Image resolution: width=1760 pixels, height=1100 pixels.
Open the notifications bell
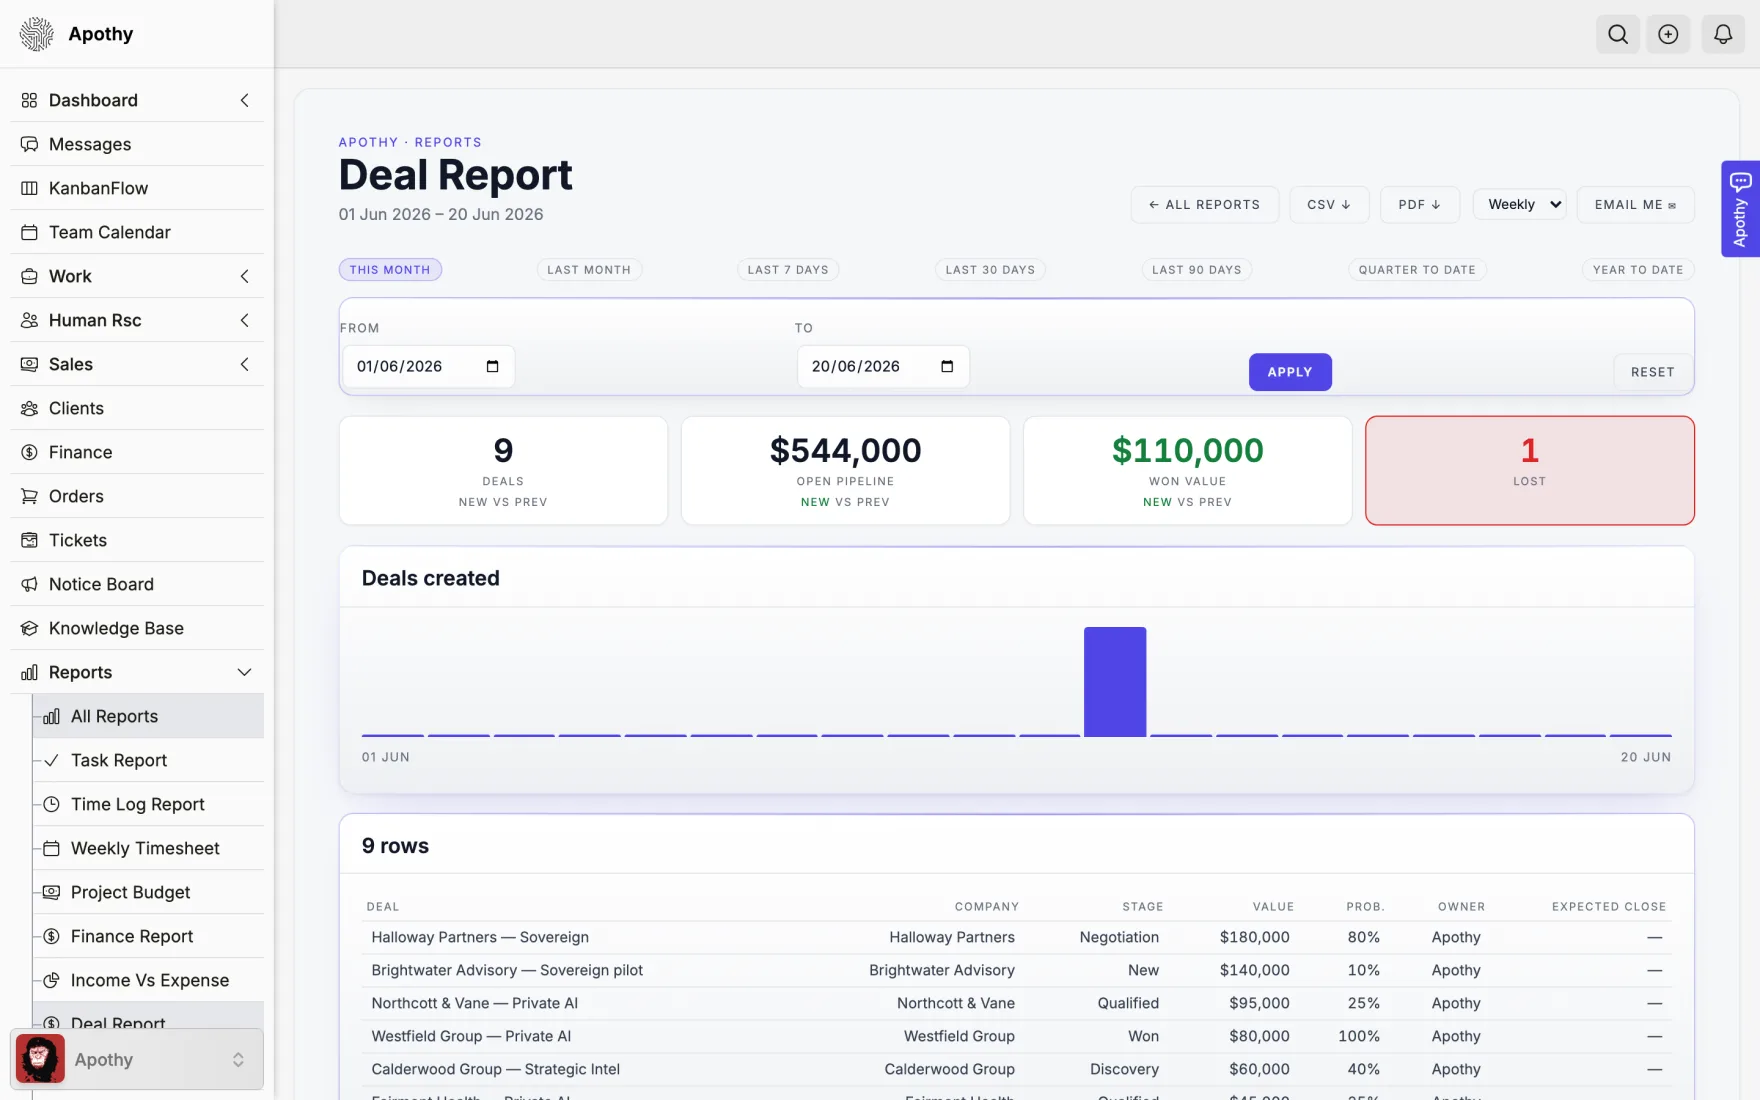pos(1723,34)
